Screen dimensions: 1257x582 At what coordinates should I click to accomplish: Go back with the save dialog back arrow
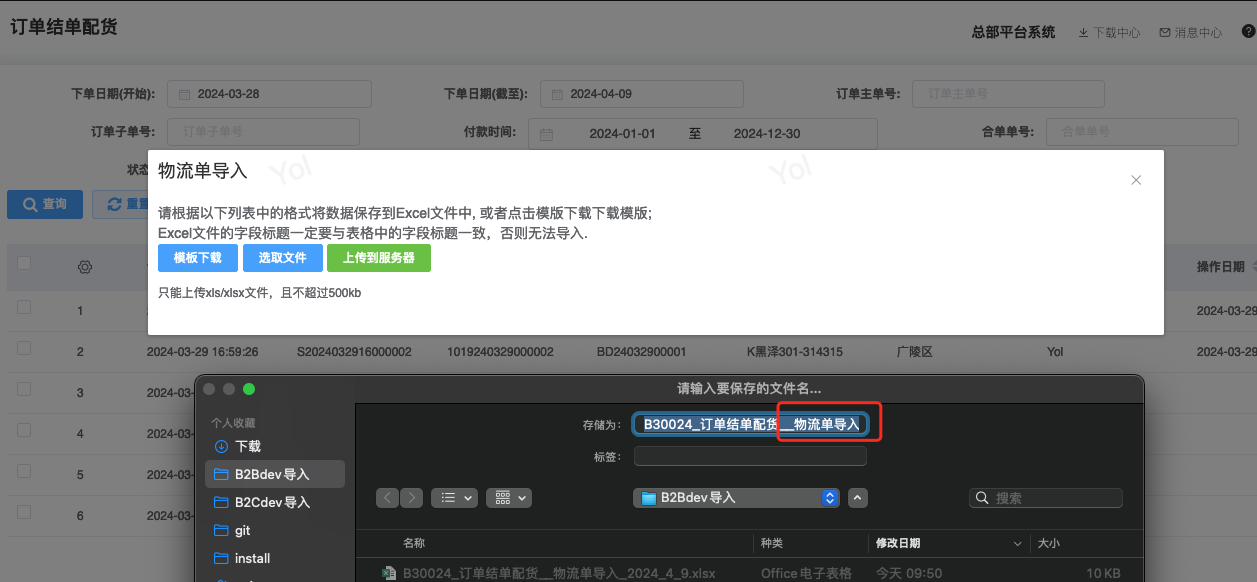coord(388,498)
